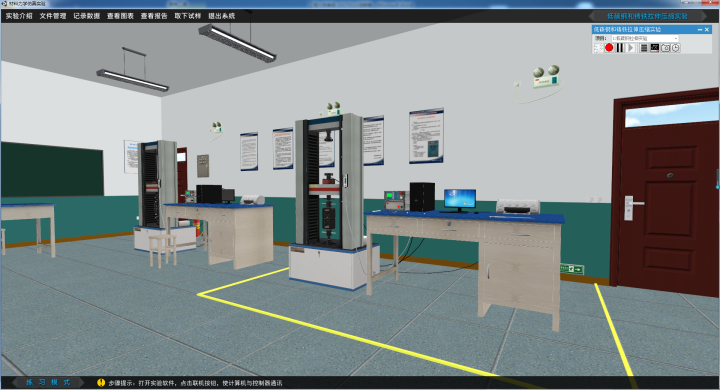This screenshot has height=390, width=720.
Task: Click the pause icon in recorder panel
Action: 620,48
